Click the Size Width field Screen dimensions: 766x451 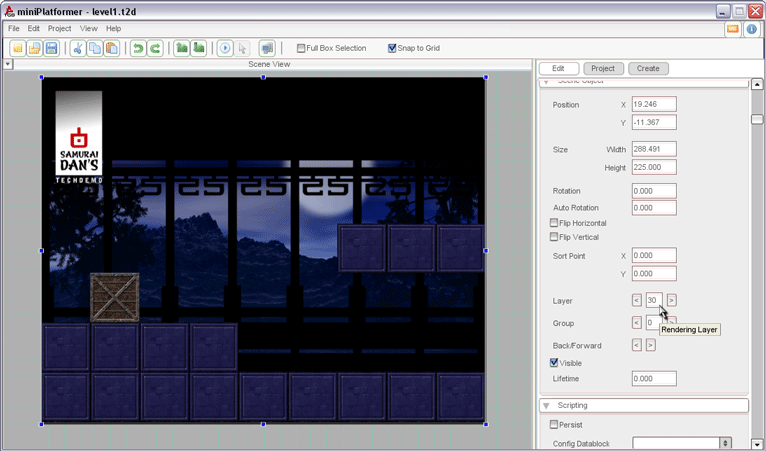(654, 149)
